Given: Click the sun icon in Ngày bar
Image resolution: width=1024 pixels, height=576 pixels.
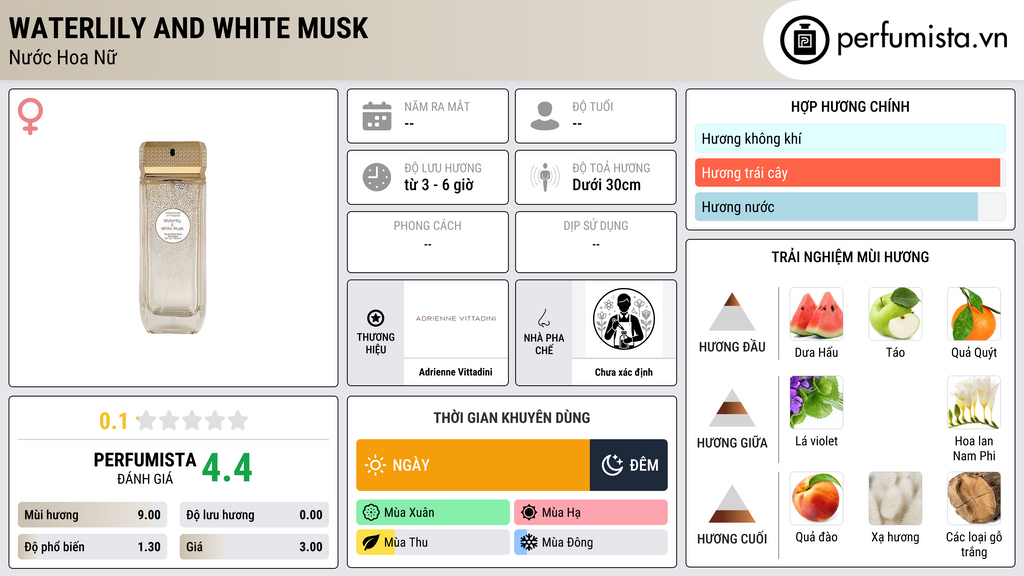Looking at the screenshot, I should [376, 465].
